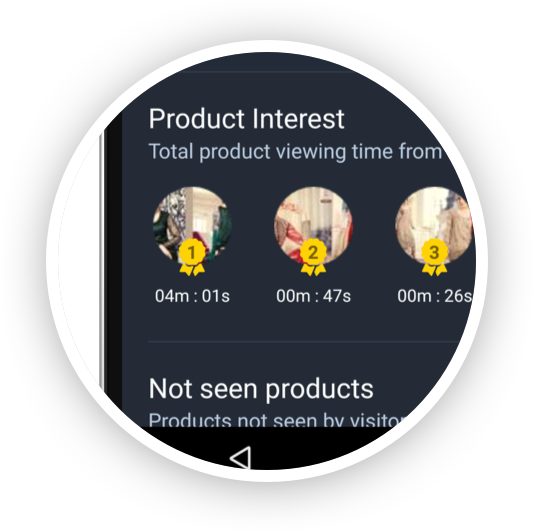Select the rank 3 gold ribbon badge
Image resolution: width=534 pixels, height=530 pixels.
(434, 257)
